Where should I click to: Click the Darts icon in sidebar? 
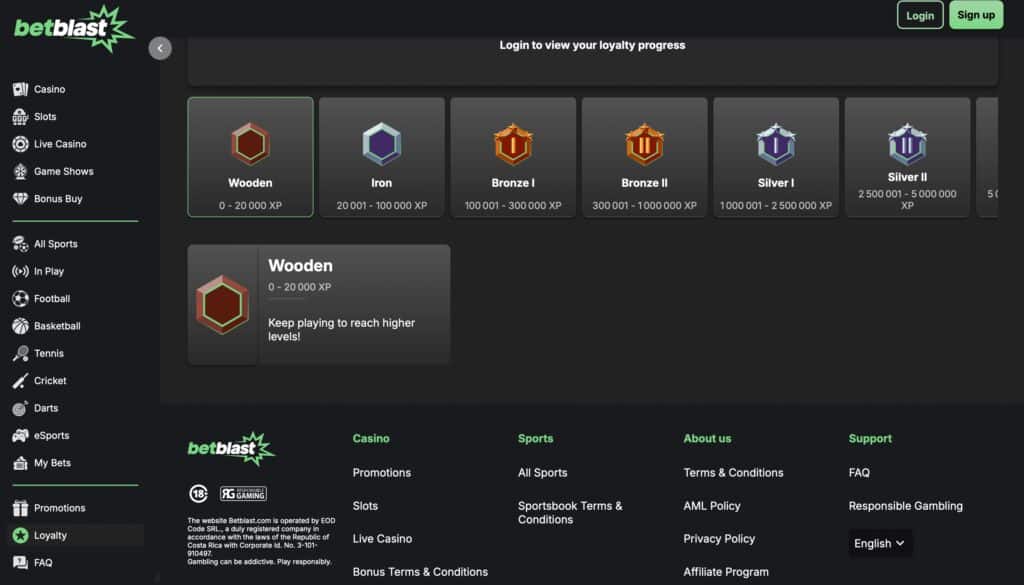[x=20, y=408]
